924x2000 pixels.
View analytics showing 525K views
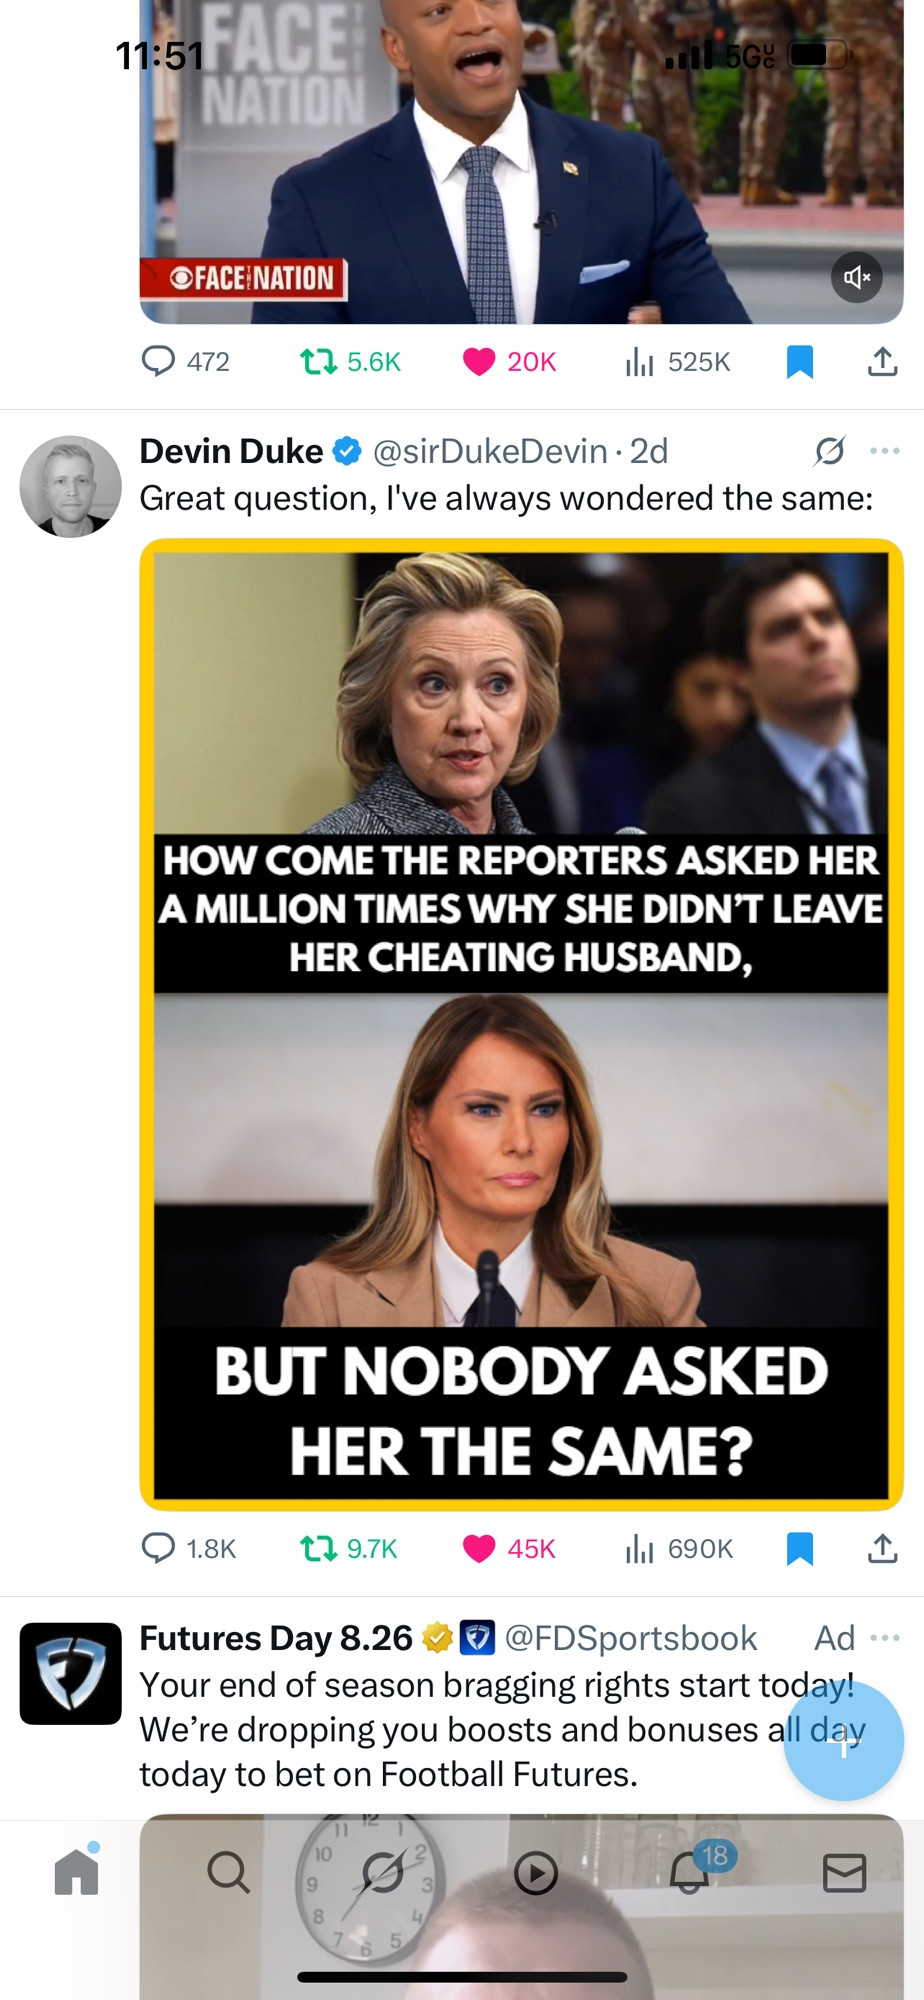pos(677,361)
